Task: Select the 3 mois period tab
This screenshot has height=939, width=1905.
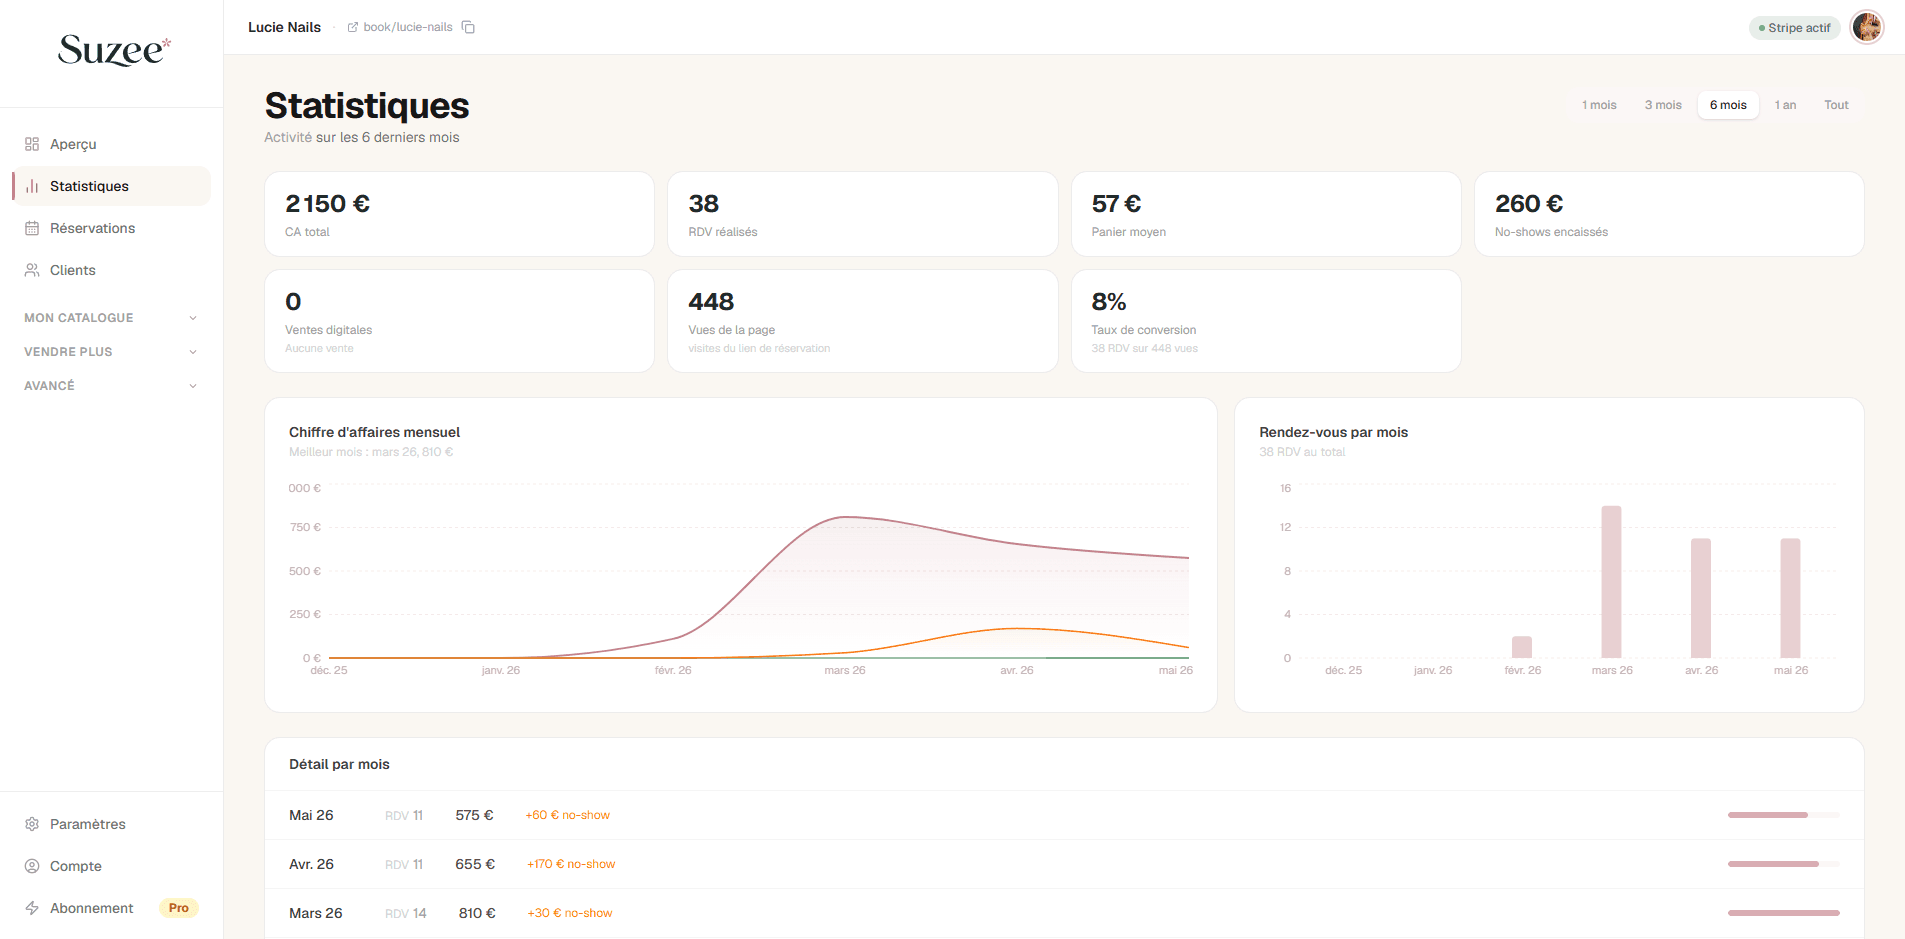Action: click(1663, 105)
